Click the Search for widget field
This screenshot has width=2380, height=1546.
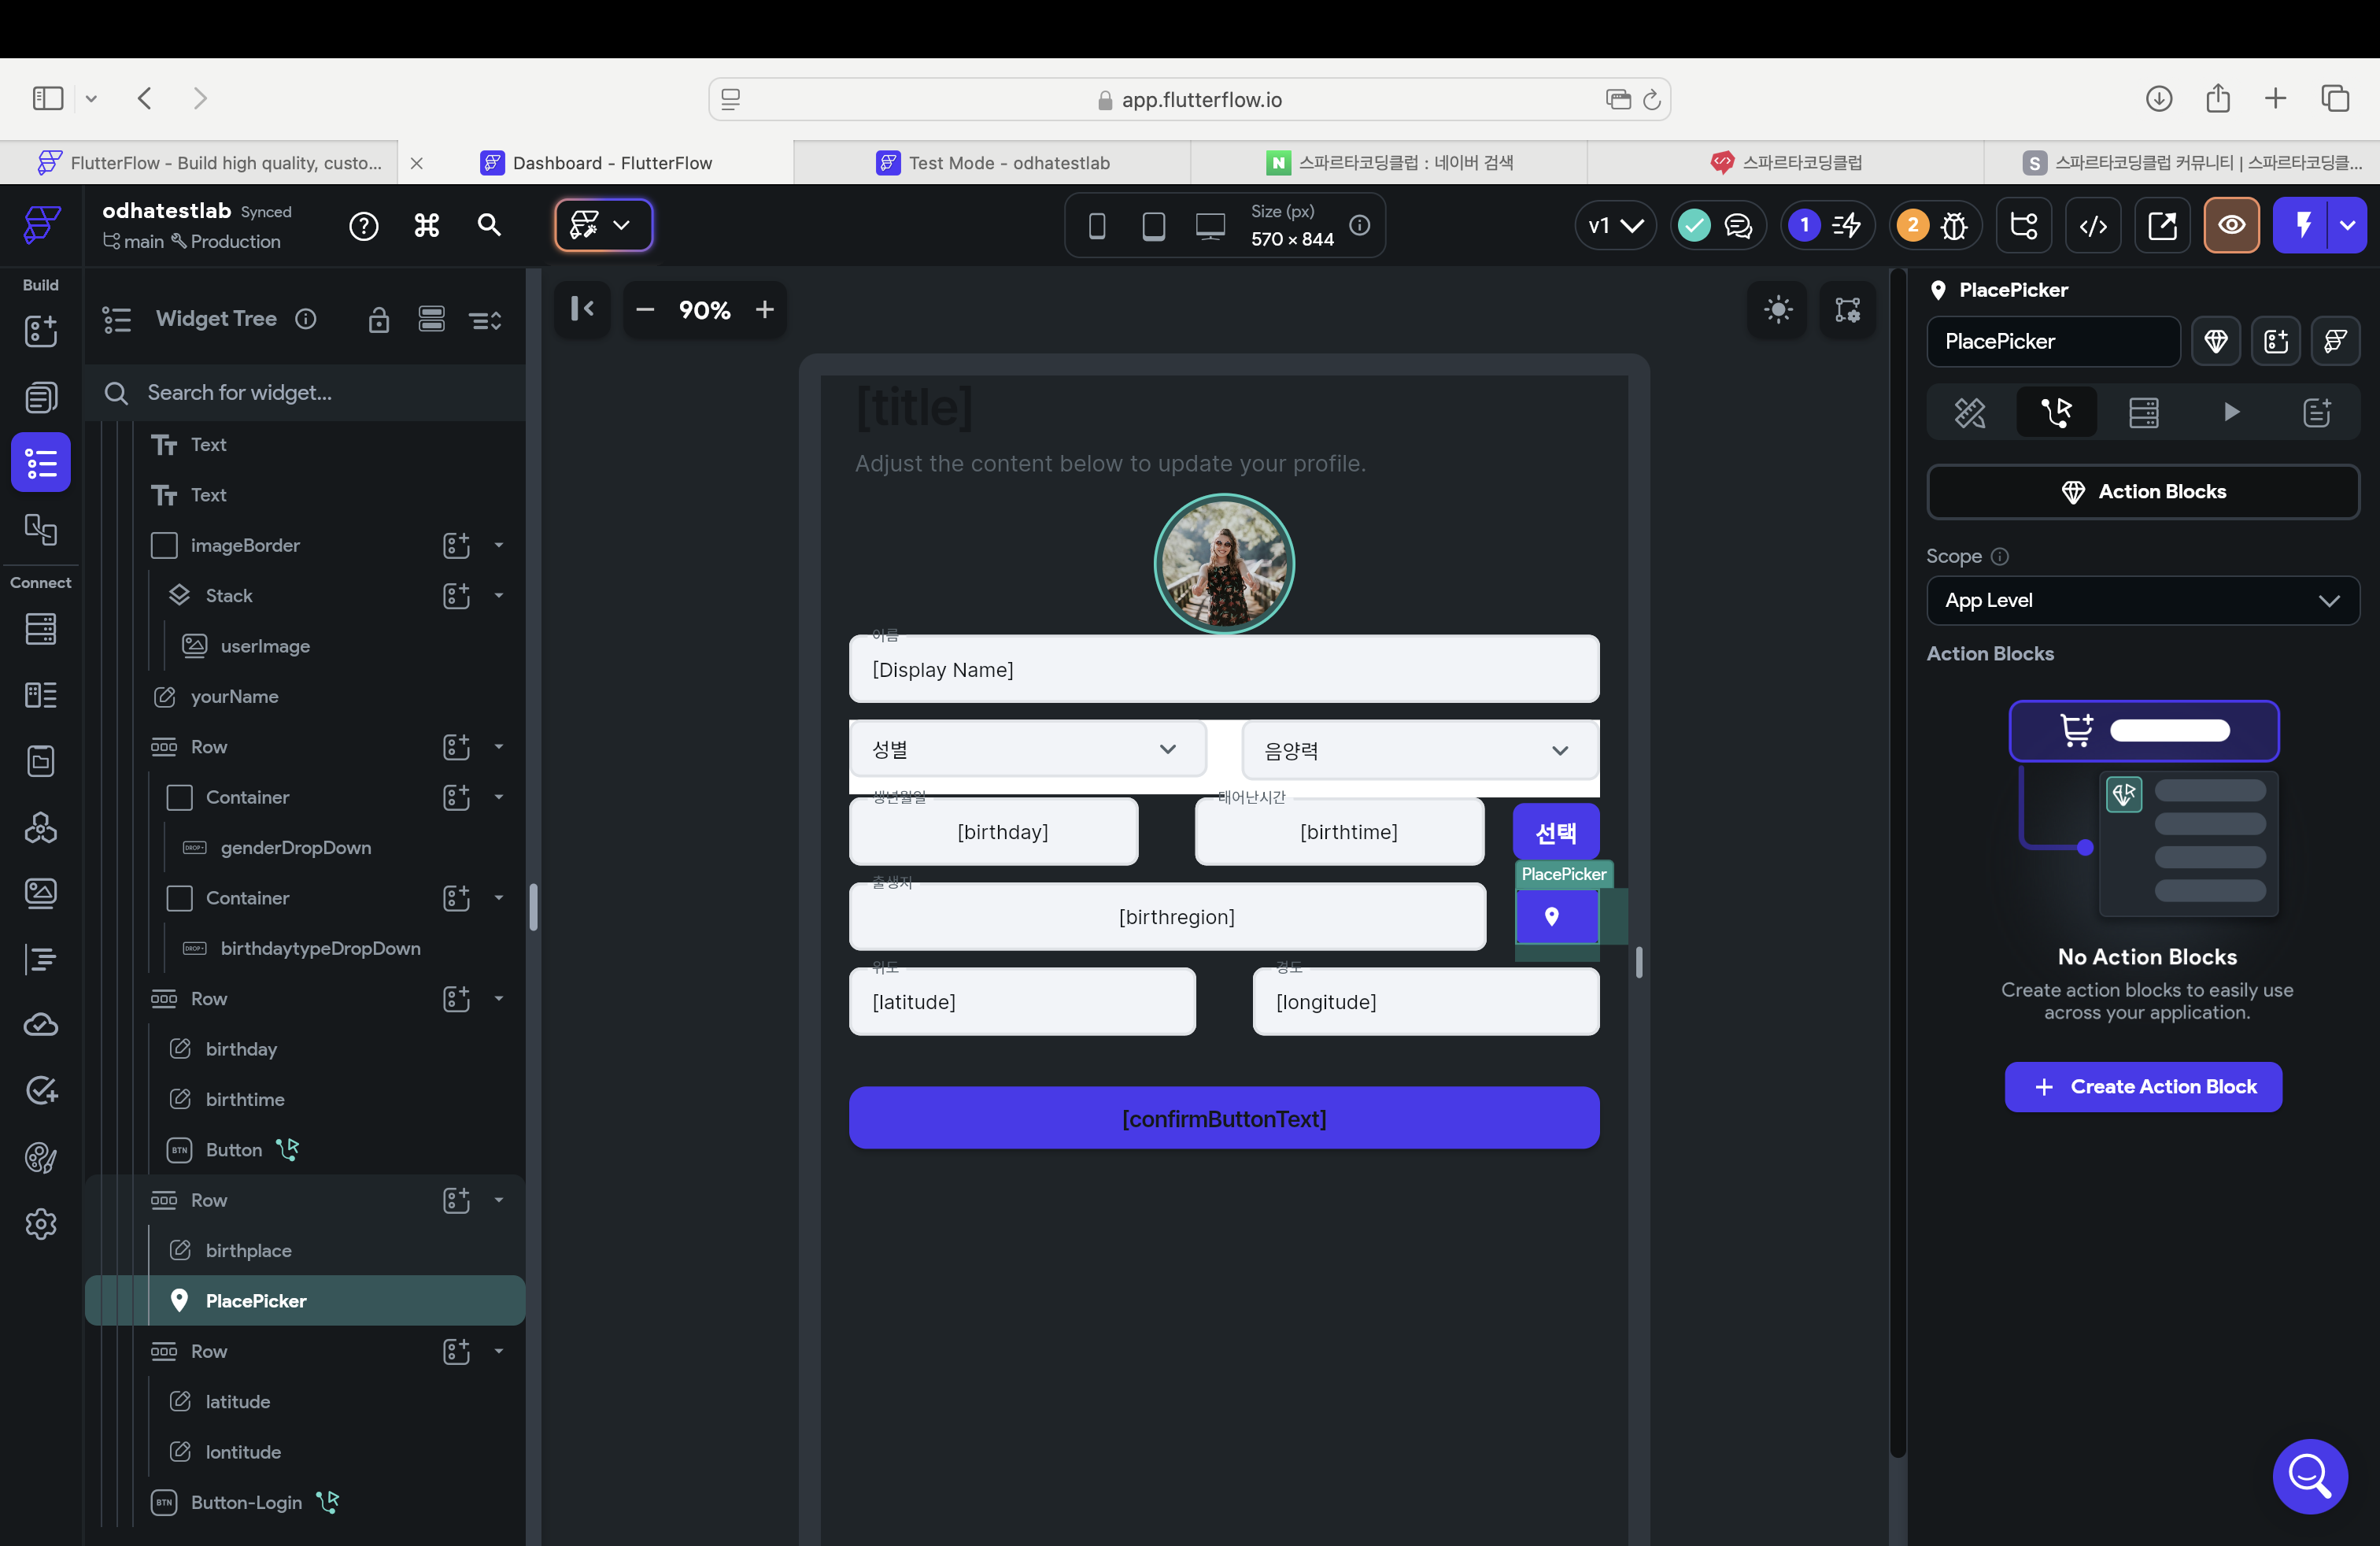click(305, 393)
